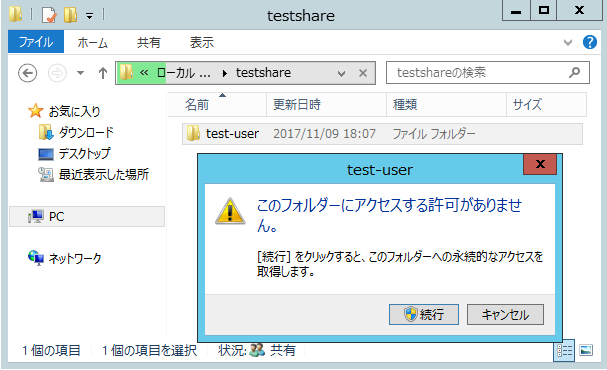
Task: Open the ファイル menu tab
Action: [36, 42]
